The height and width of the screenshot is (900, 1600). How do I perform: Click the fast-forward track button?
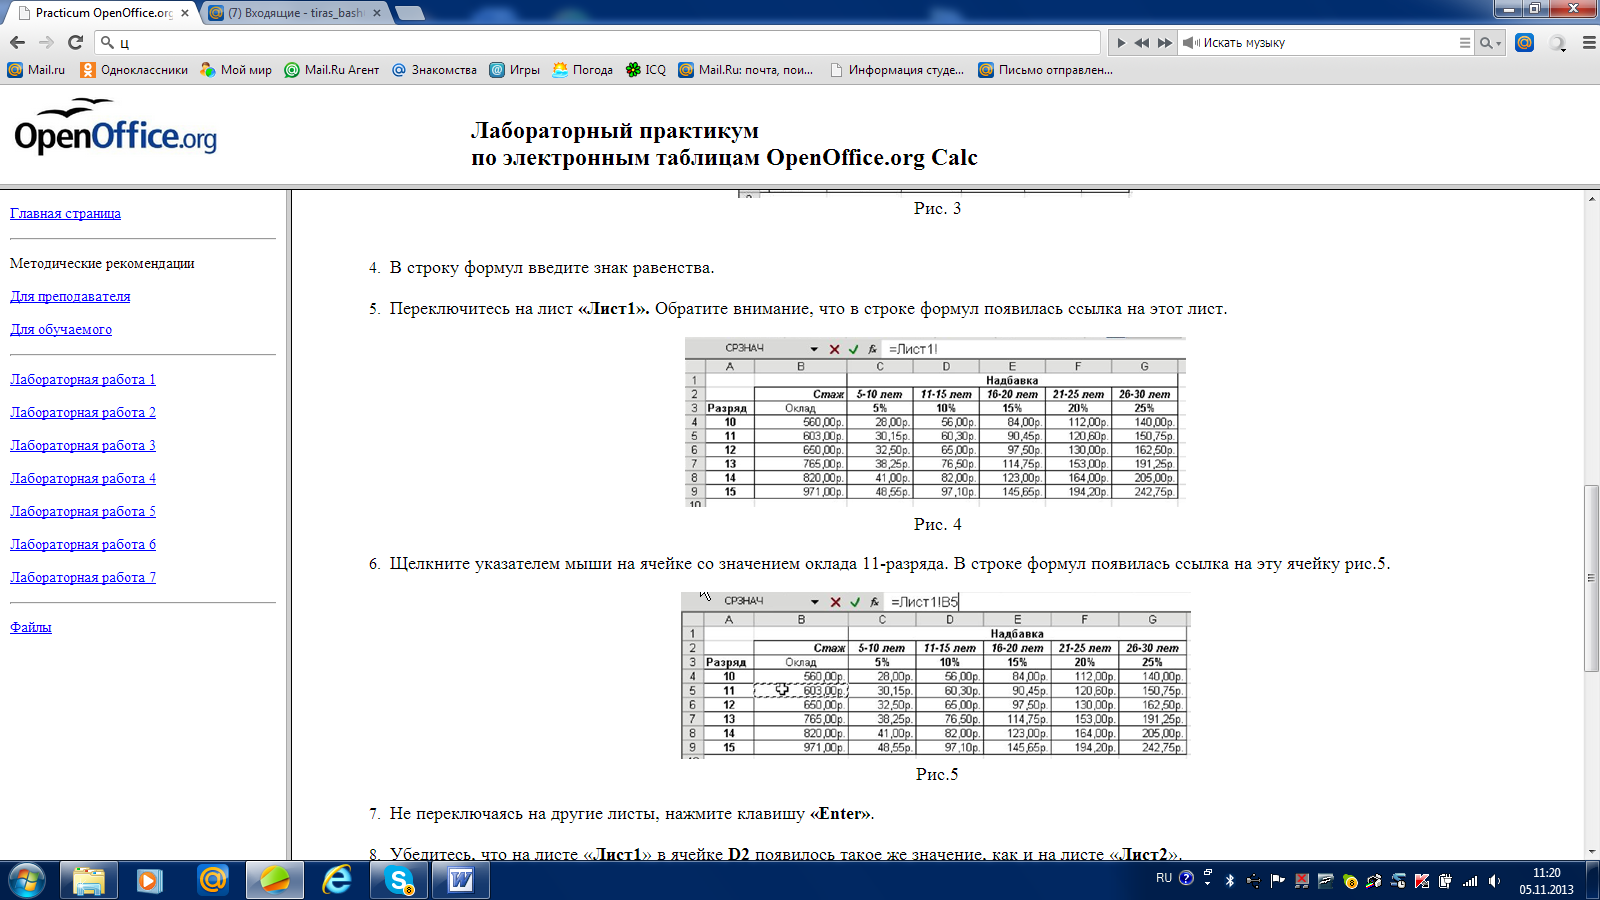click(1165, 43)
